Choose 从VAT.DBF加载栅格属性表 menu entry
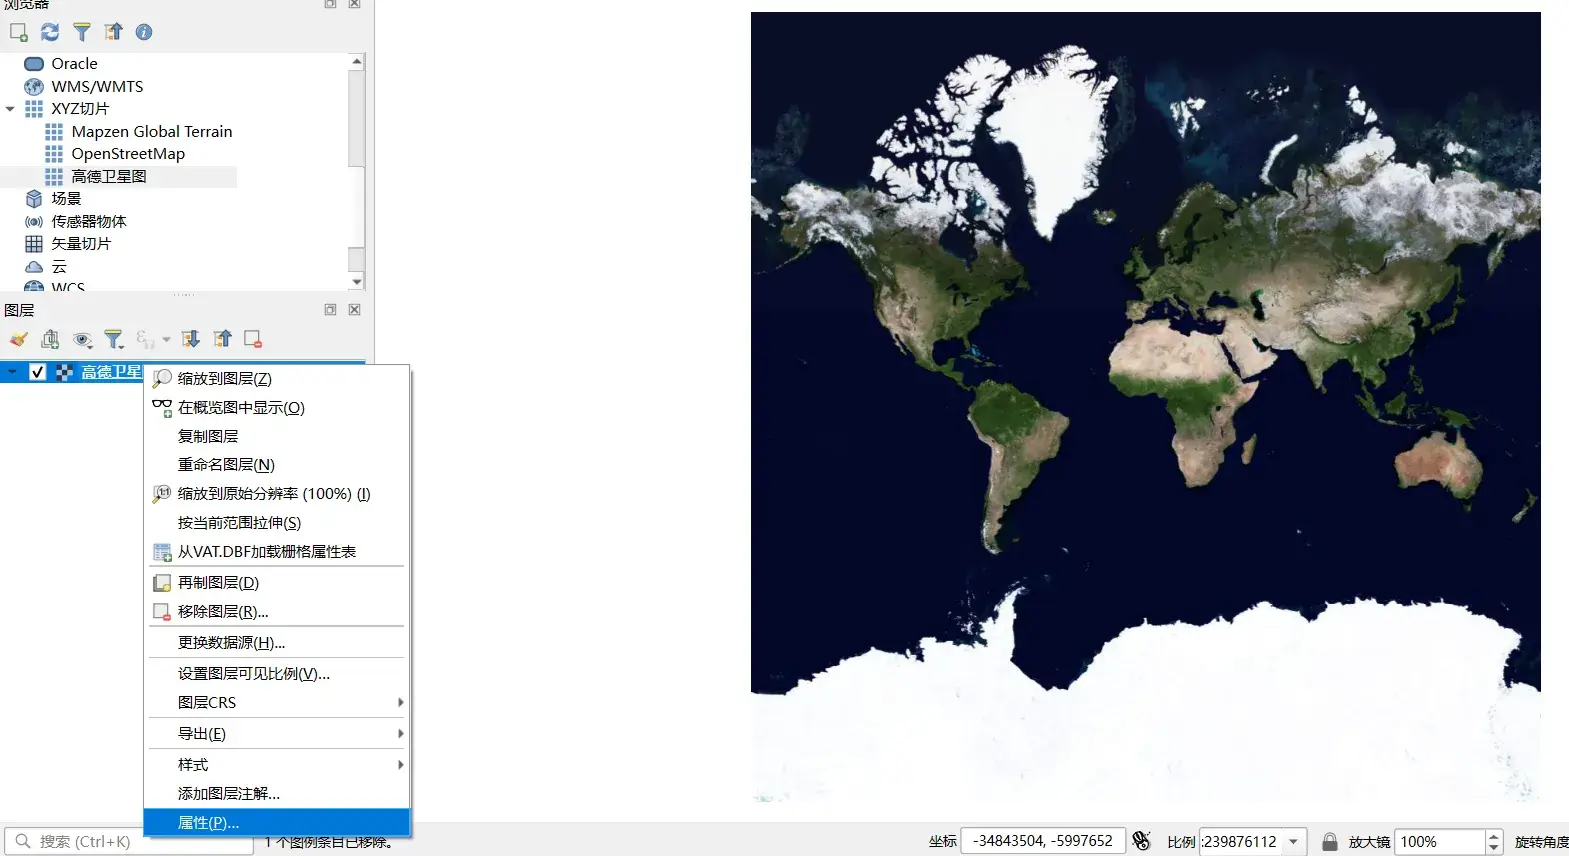The image size is (1569, 856). tap(277, 552)
